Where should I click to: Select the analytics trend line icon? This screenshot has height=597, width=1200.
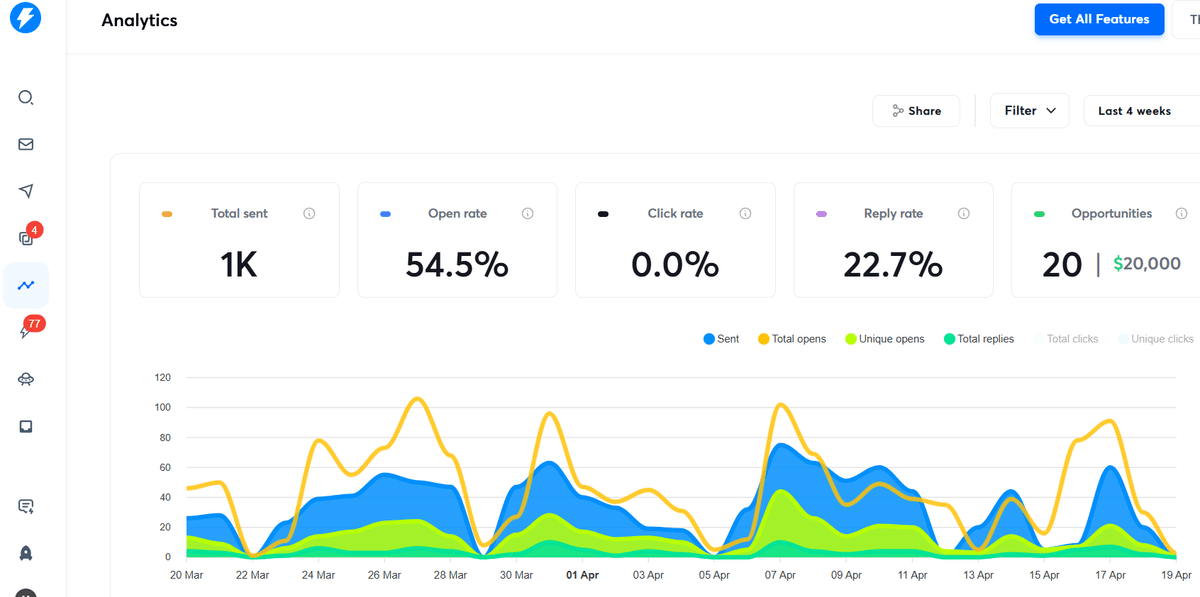coord(26,285)
